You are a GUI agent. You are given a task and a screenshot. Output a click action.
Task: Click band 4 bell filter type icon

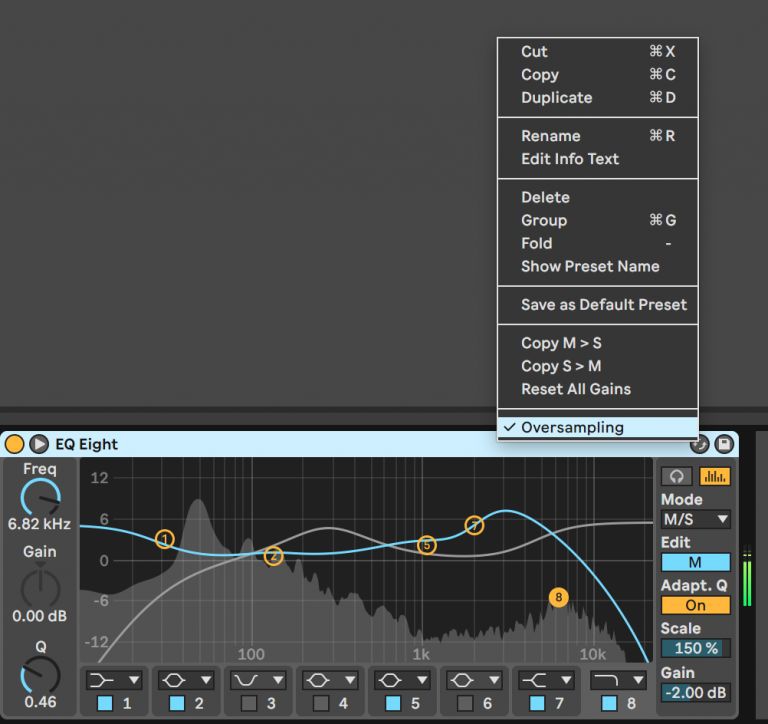click(318, 680)
